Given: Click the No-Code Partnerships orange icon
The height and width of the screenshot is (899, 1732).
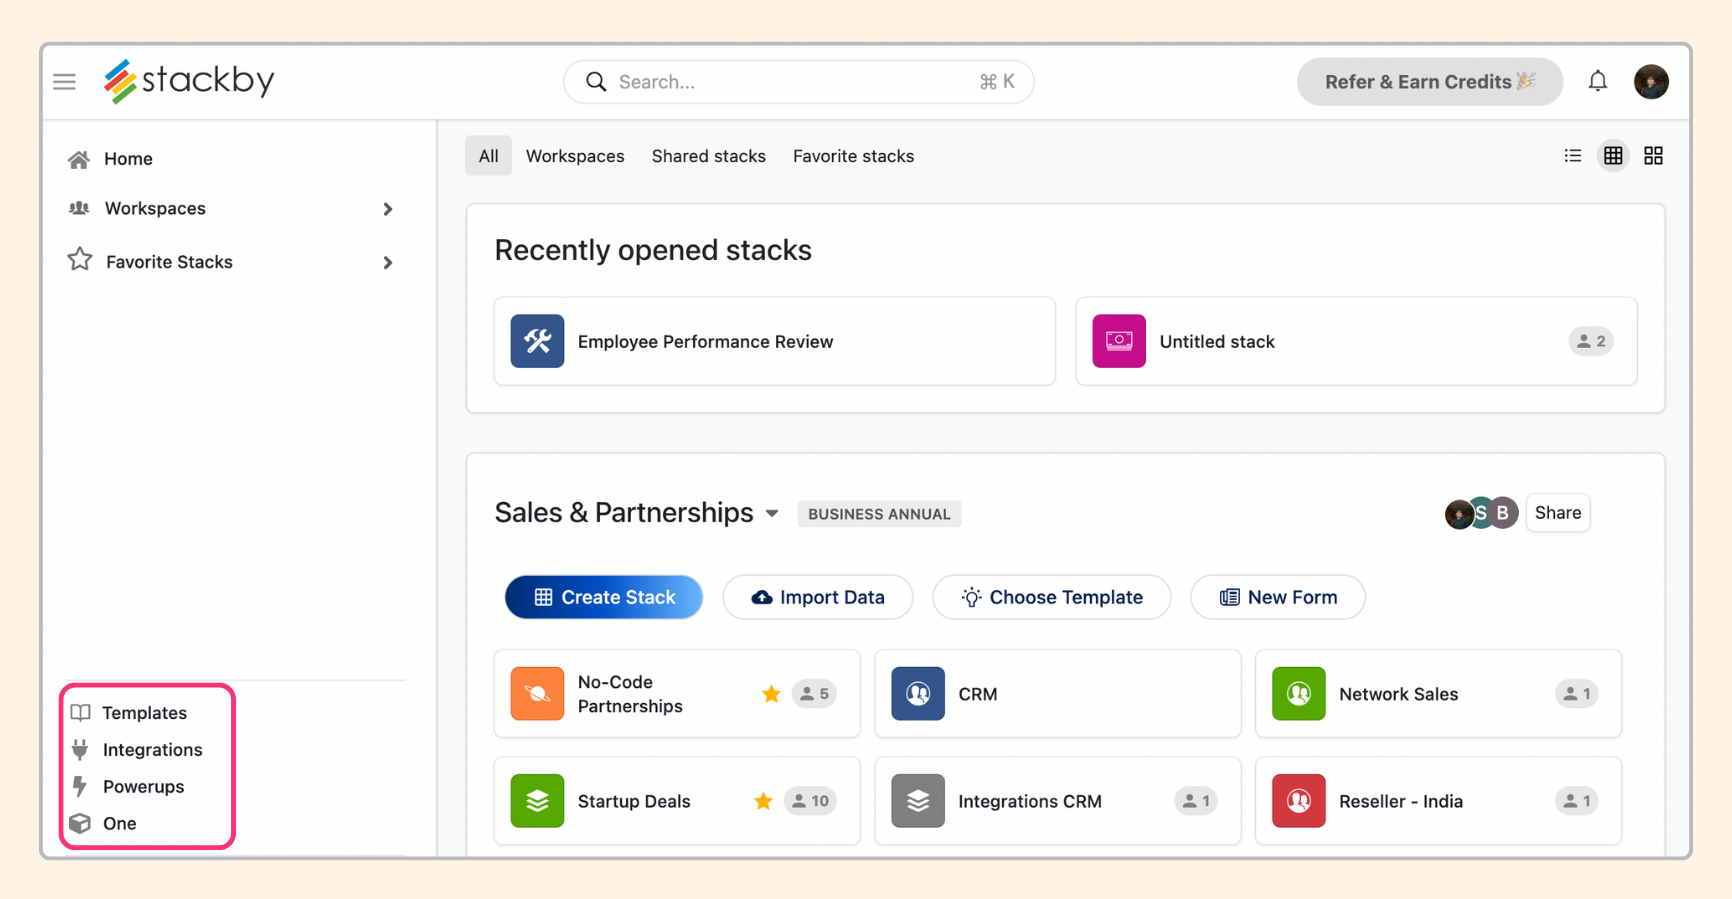Looking at the screenshot, I should [x=537, y=694].
